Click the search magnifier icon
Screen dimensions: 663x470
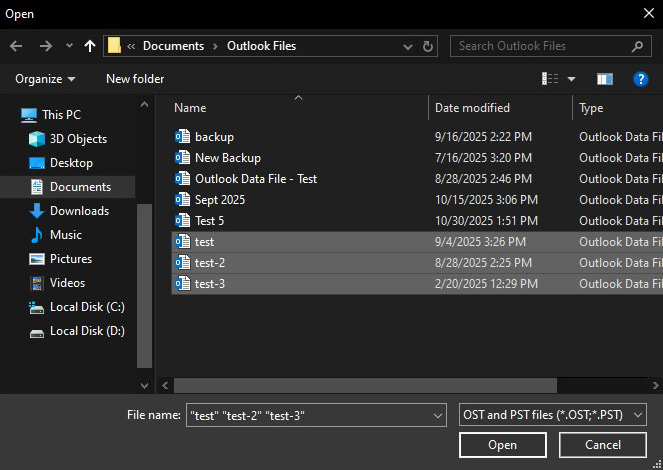pyautogui.click(x=637, y=46)
